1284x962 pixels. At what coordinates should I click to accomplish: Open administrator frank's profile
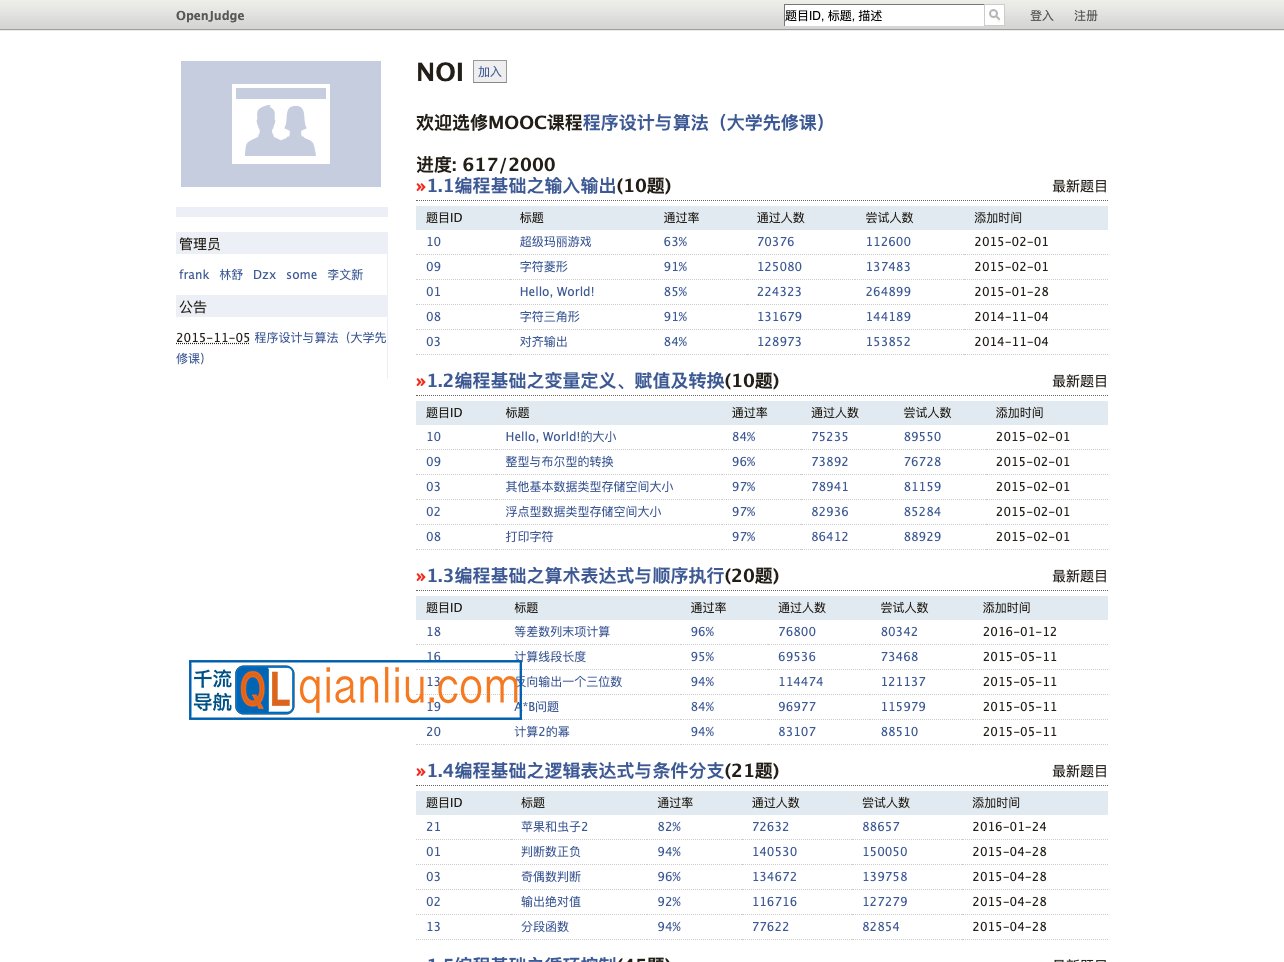tap(194, 274)
